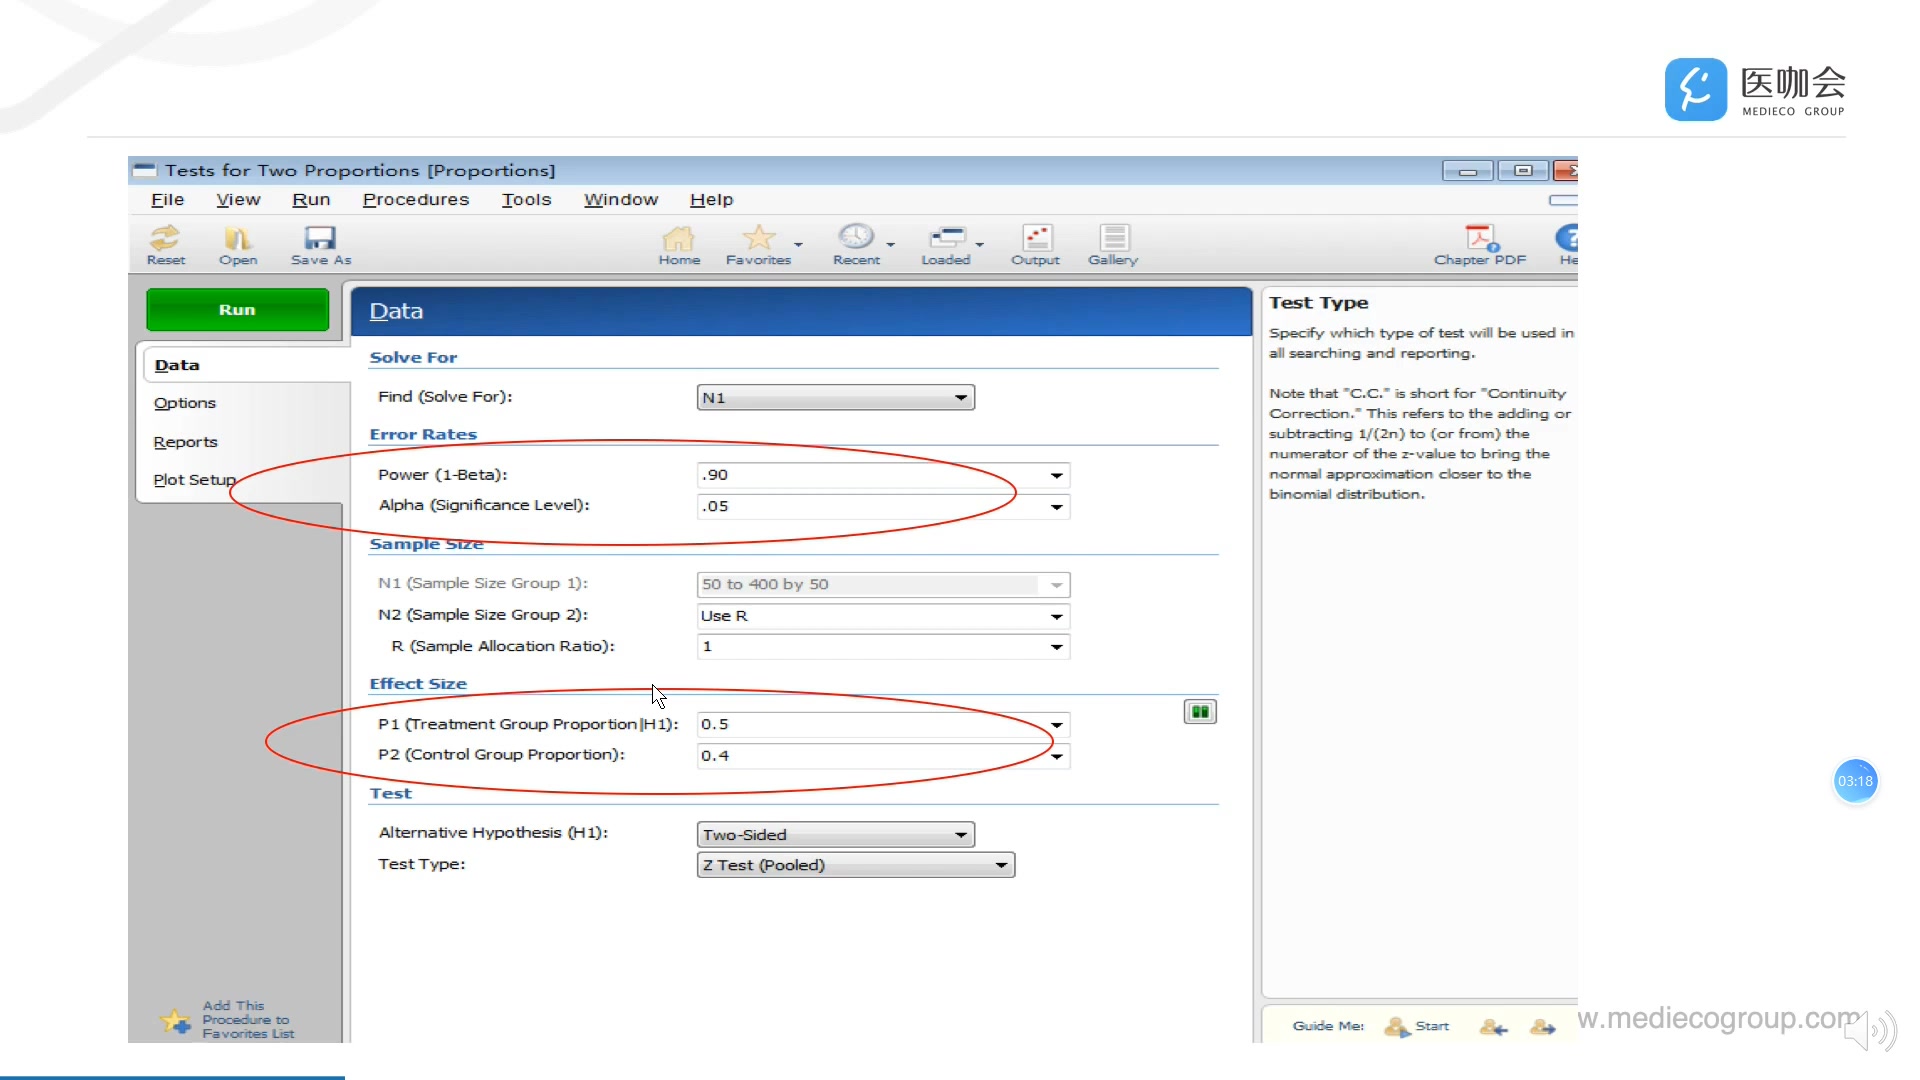
Task: Open the Procedures menu
Action: (415, 200)
